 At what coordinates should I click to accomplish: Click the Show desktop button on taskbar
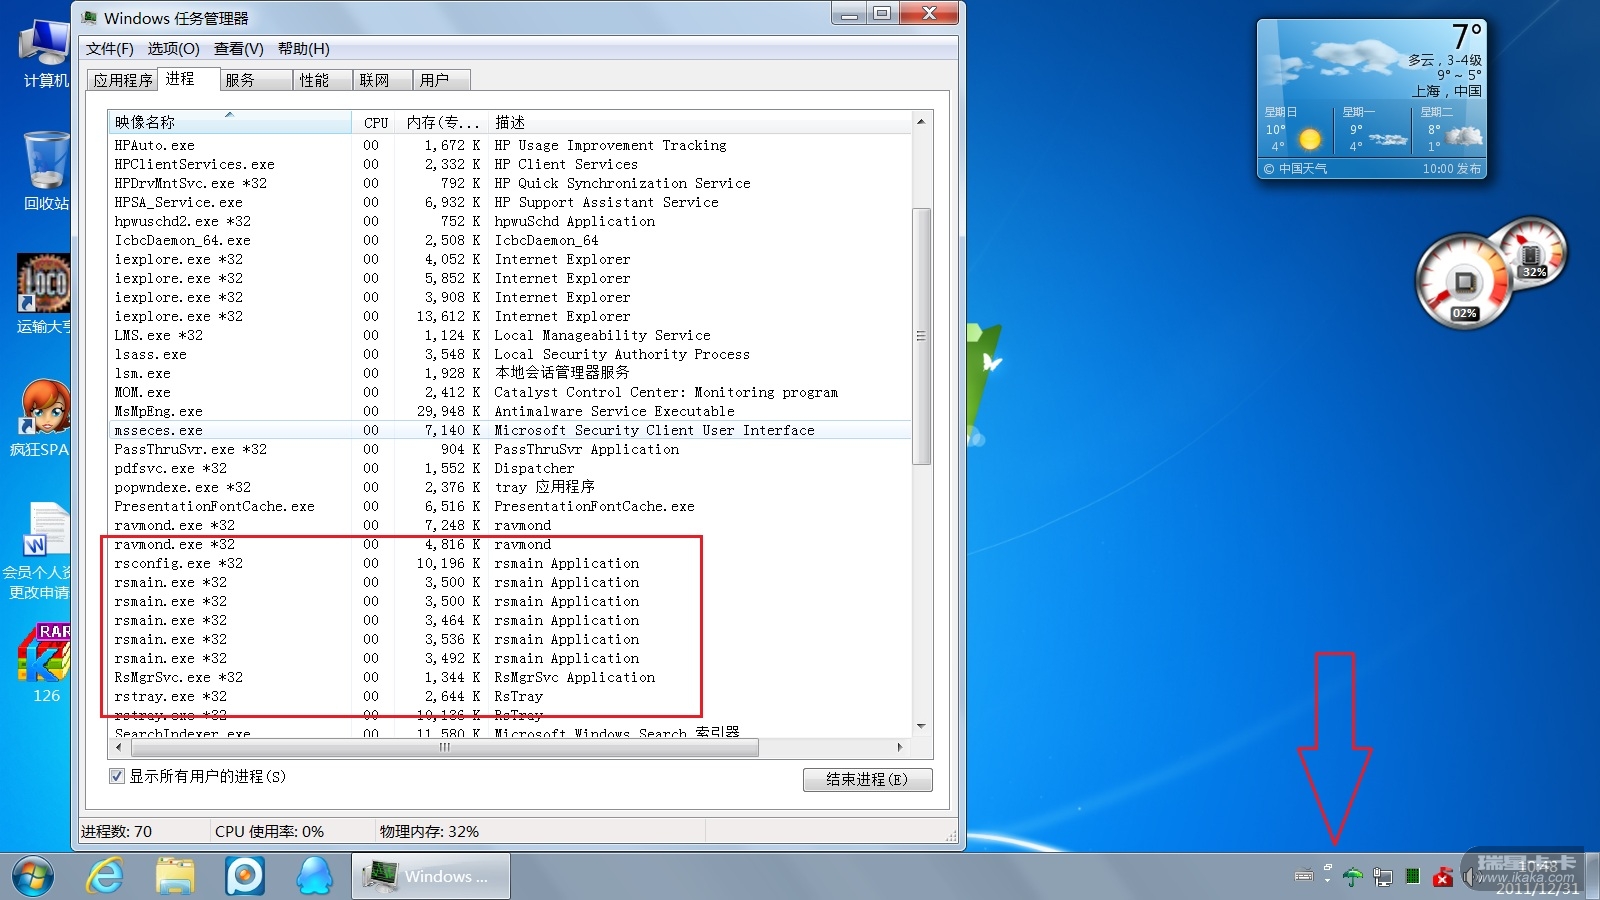[1592, 876]
